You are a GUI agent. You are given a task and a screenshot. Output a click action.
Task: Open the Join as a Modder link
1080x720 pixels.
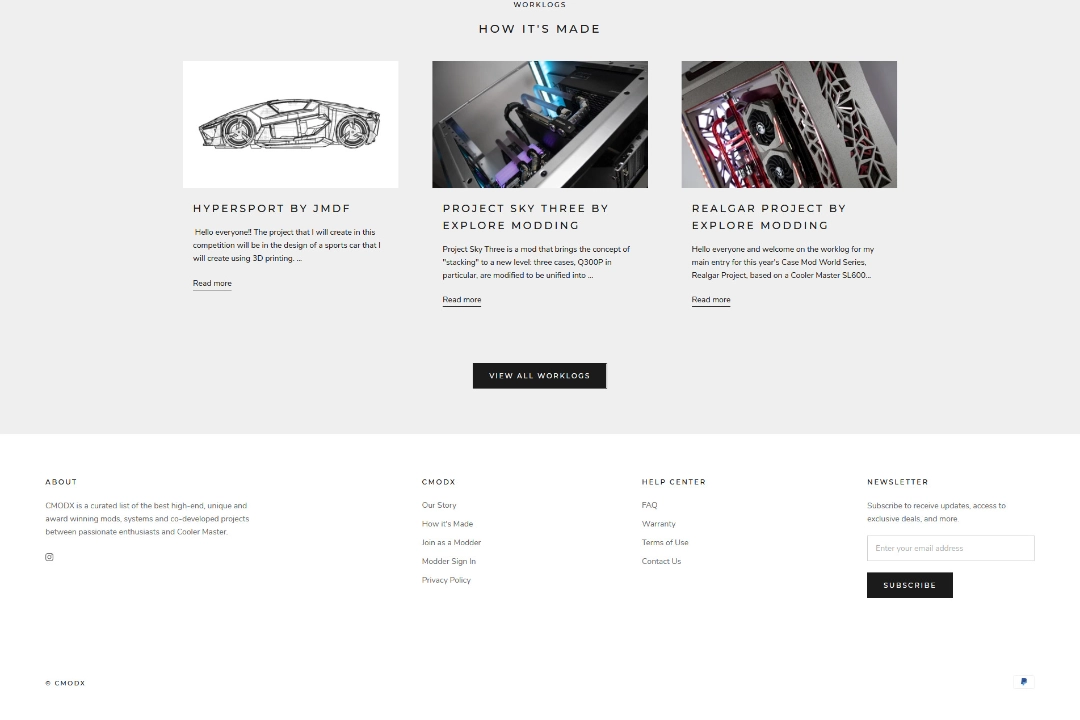[x=451, y=542]
